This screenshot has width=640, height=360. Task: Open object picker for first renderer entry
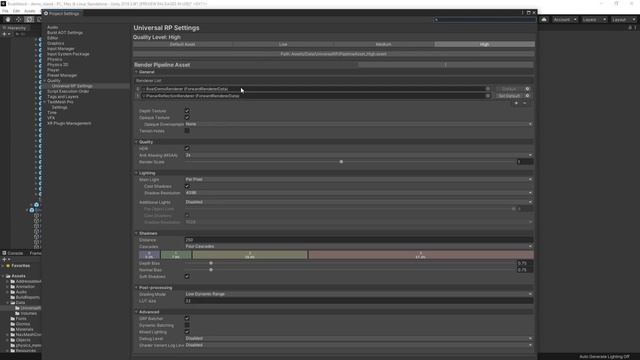488,89
